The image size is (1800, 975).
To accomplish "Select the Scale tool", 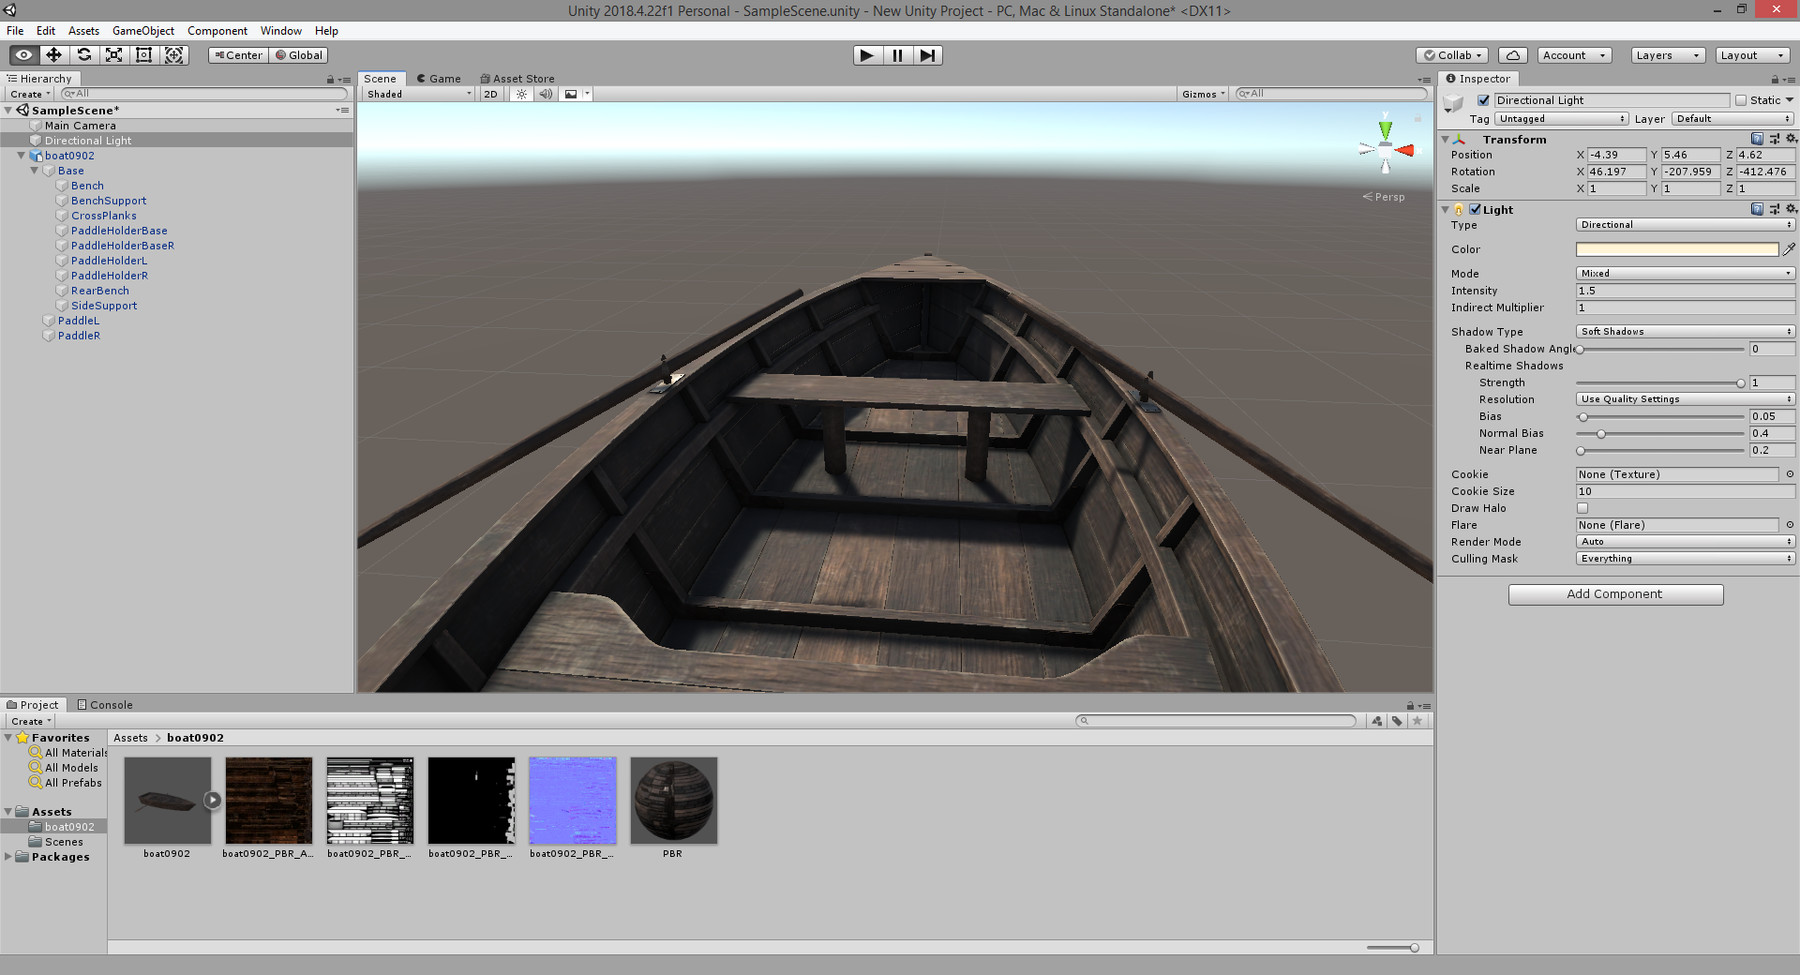I will point(114,55).
